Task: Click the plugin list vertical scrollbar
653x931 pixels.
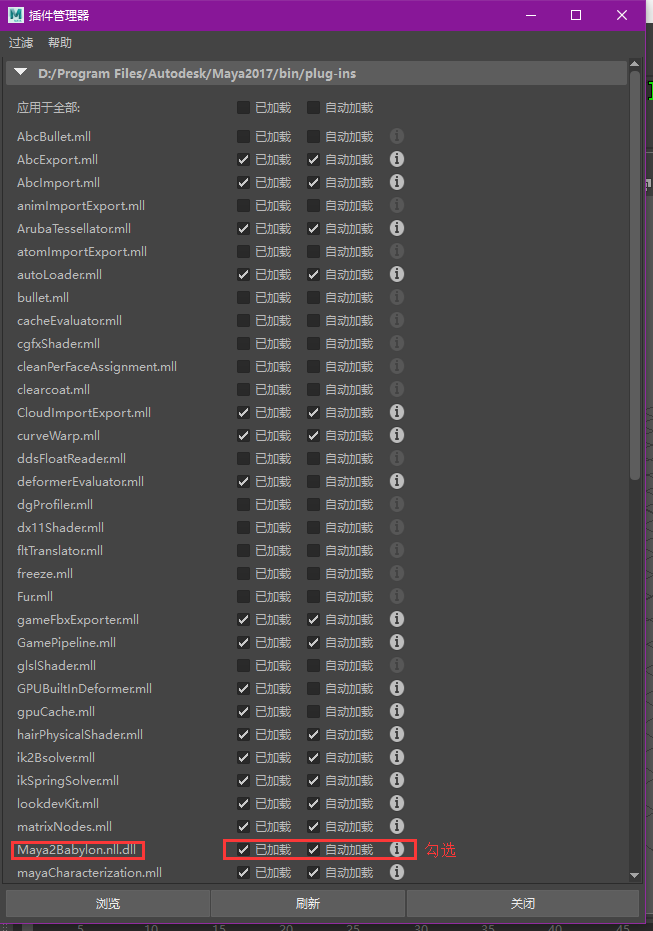Action: point(635,300)
